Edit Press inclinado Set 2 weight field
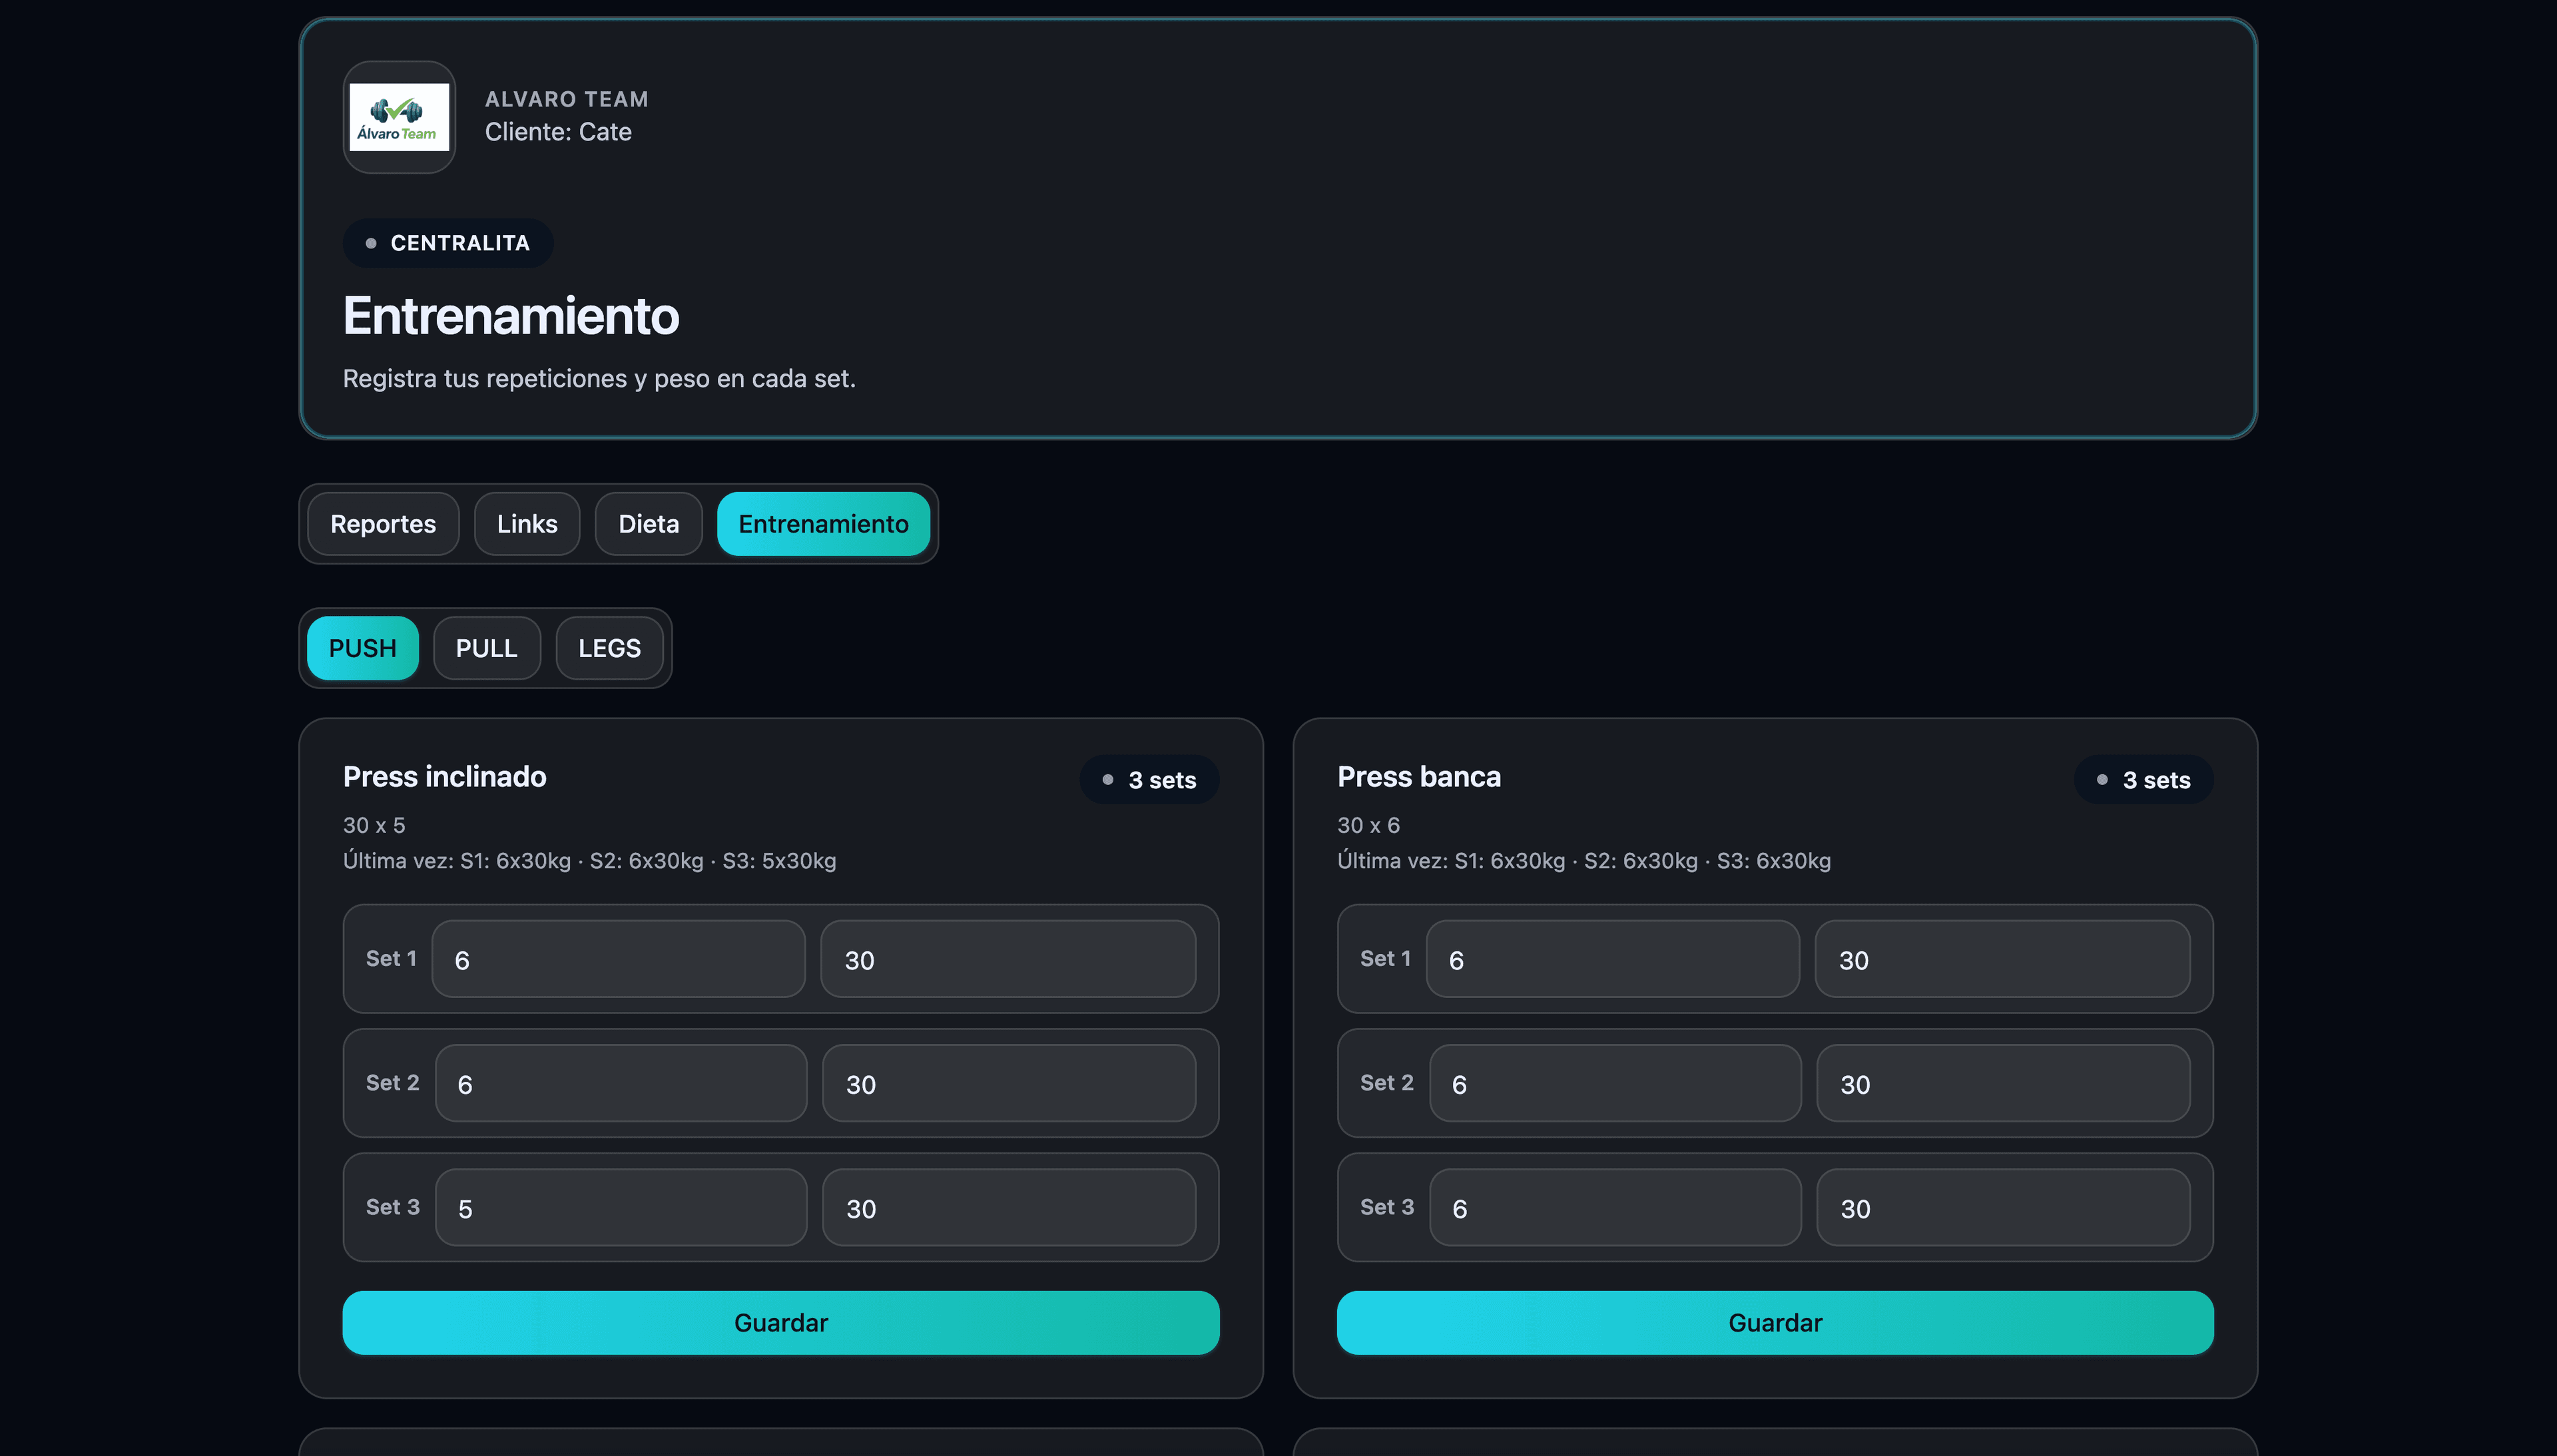The image size is (2557, 1456). click(x=1008, y=1083)
